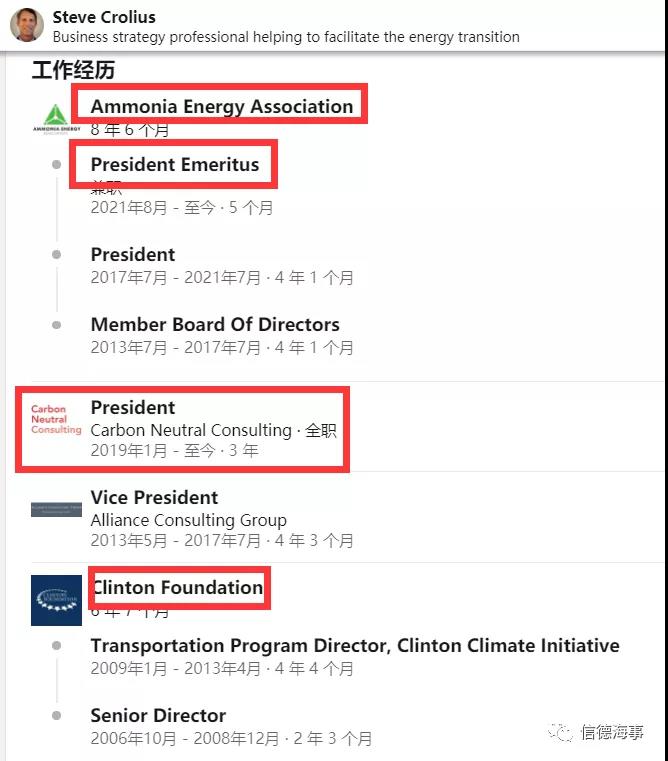Click the Ammonia Energy Association logo
This screenshot has width=668, height=761.
(x=55, y=118)
